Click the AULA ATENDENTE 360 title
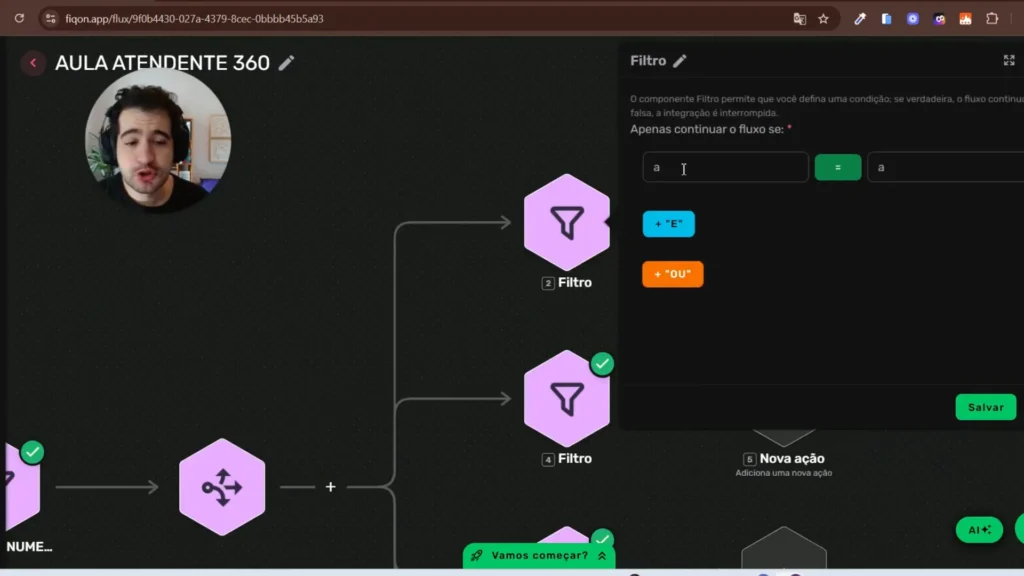 coord(162,63)
